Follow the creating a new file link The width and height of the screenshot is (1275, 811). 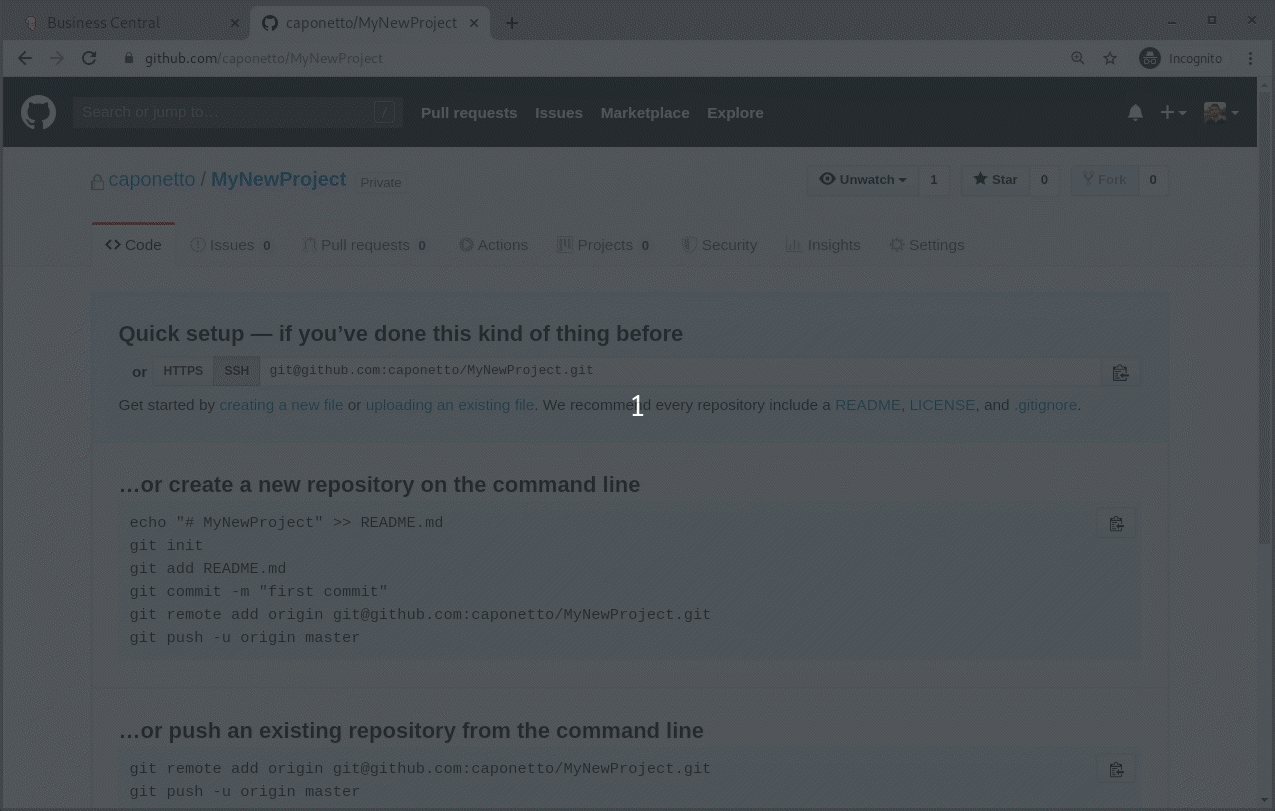[281, 405]
